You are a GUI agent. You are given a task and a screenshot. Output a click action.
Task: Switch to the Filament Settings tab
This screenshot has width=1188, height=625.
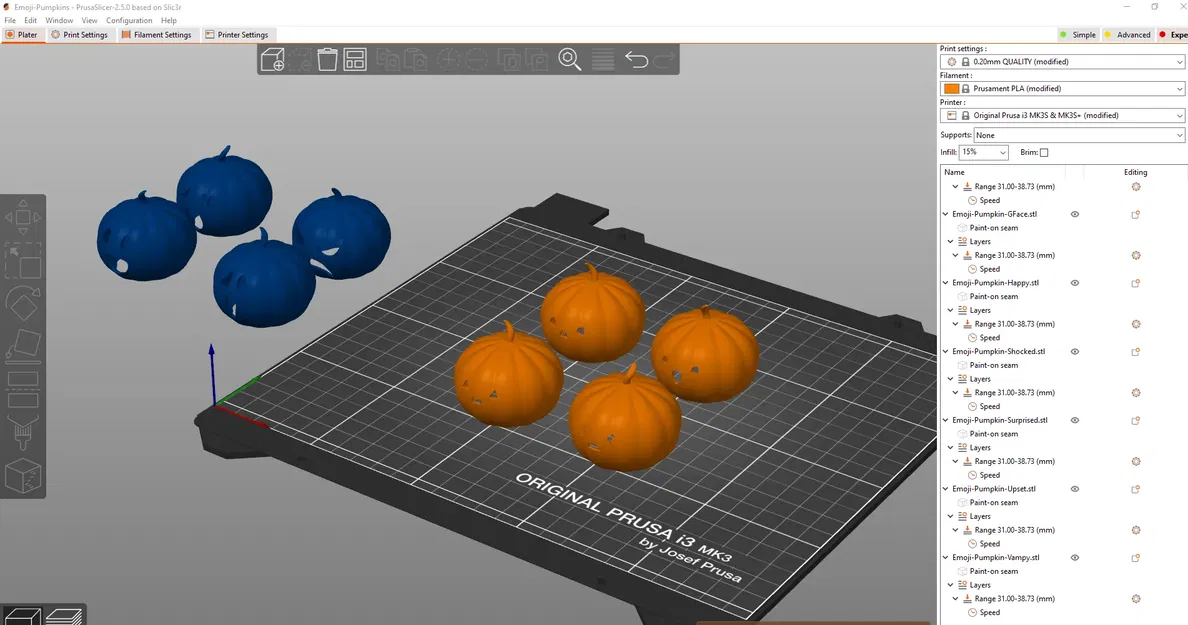point(156,35)
